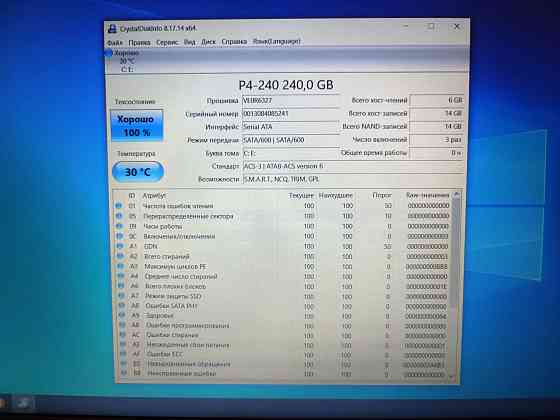This screenshot has height=420, width=560.
Task: Click status icon for attribute AD row
Action: [123, 345]
